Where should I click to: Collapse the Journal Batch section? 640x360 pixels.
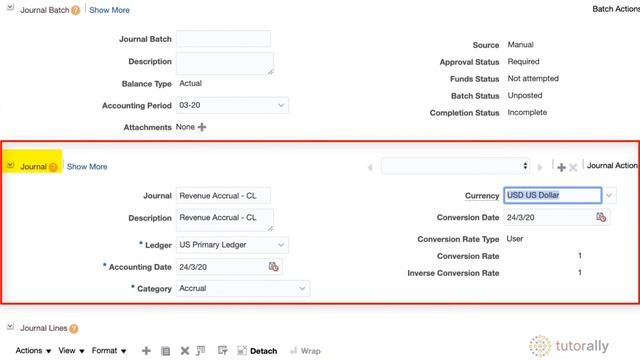[10, 7]
